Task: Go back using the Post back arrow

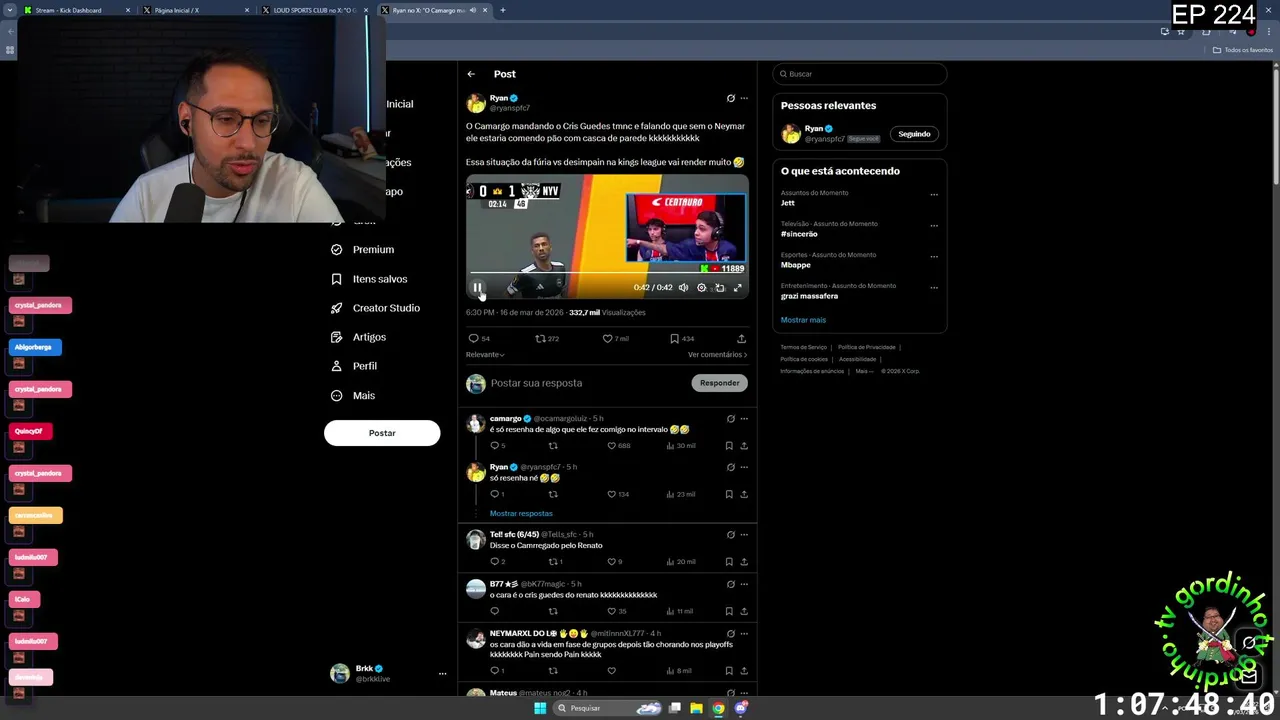Action: tap(471, 74)
